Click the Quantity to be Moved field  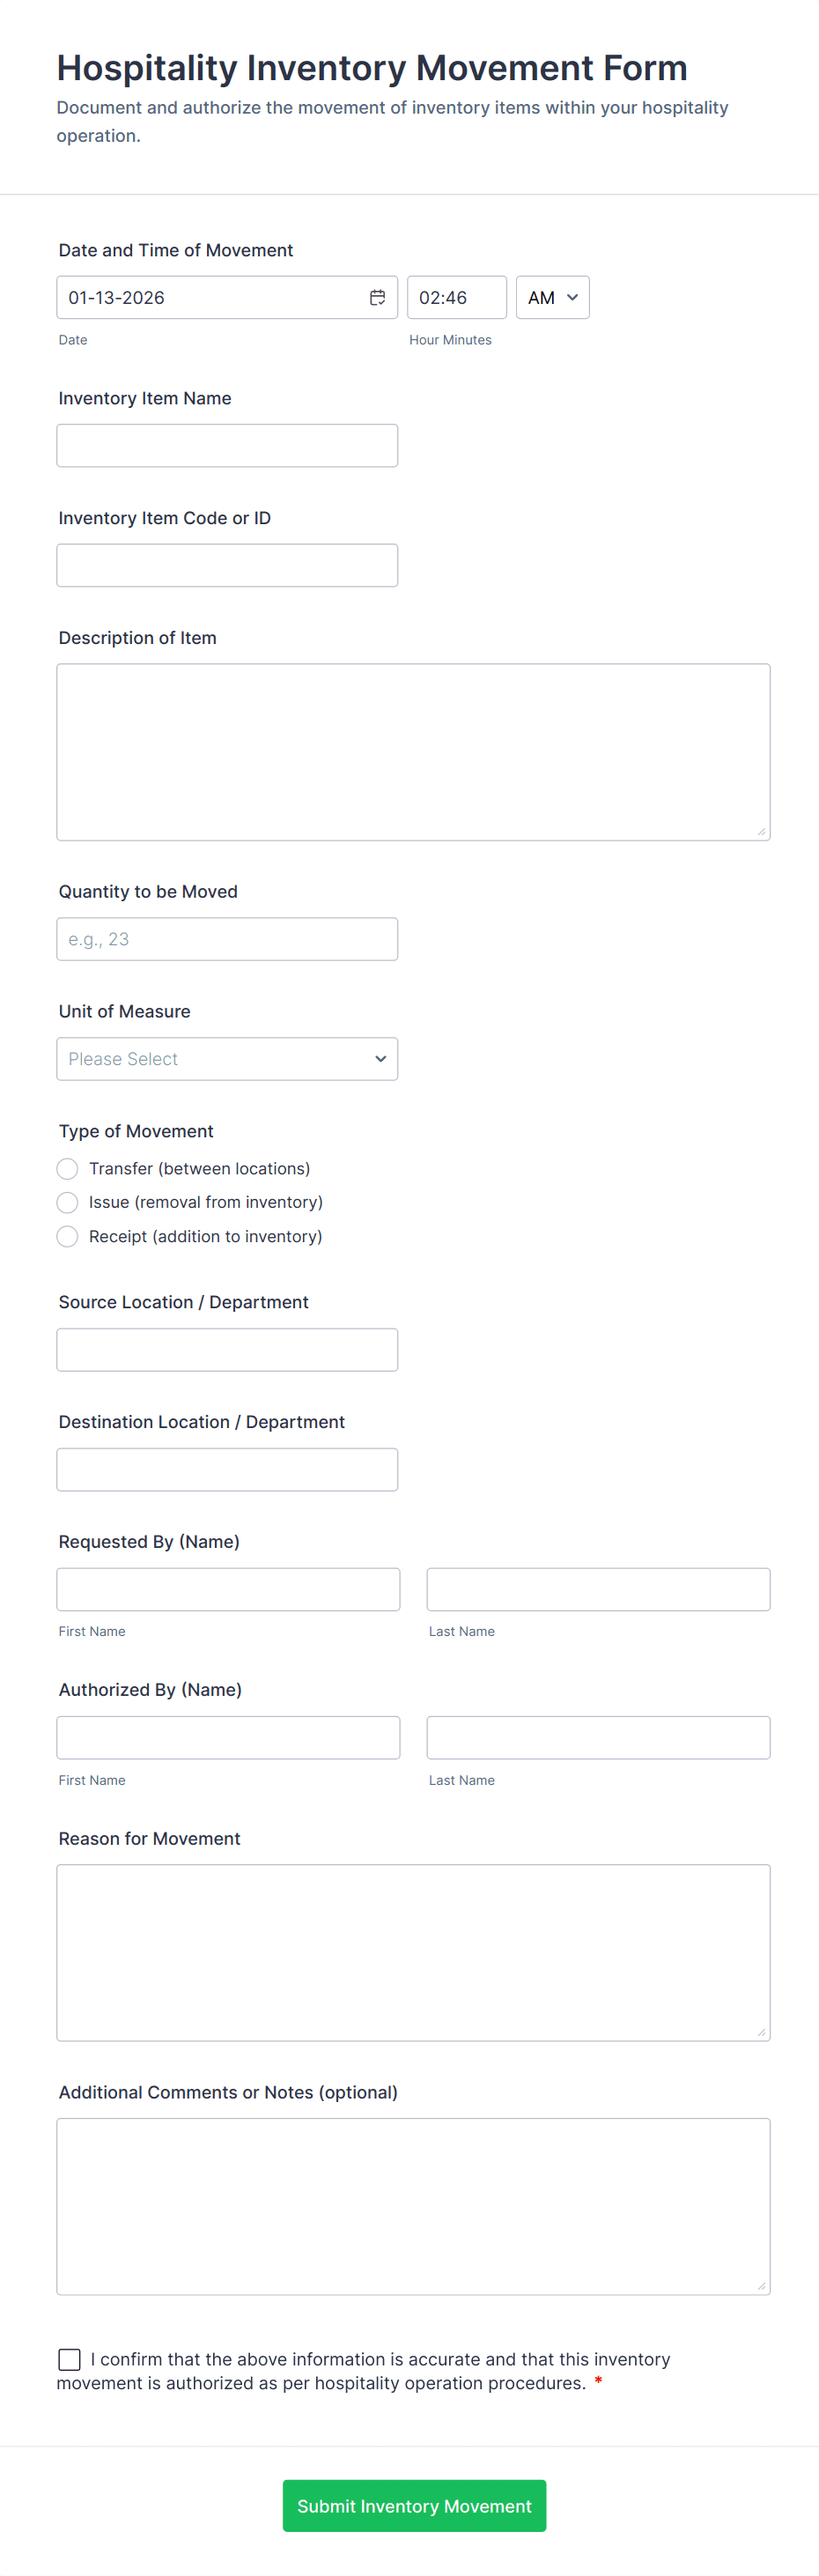pyautogui.click(x=227, y=940)
